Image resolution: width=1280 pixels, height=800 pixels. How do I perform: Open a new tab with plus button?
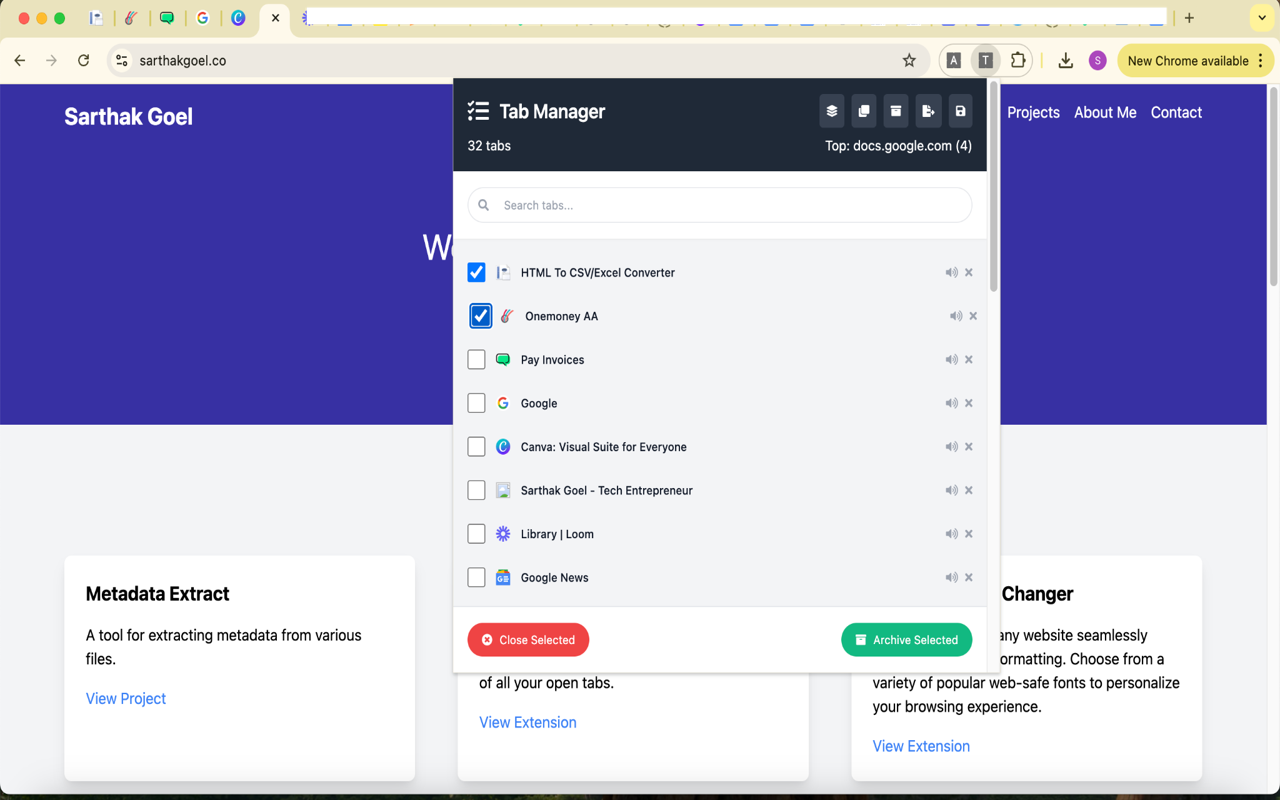1189,18
